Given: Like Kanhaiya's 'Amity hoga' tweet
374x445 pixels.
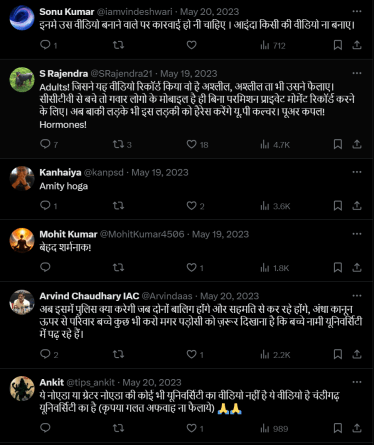Looking at the screenshot, I should (x=195, y=206).
